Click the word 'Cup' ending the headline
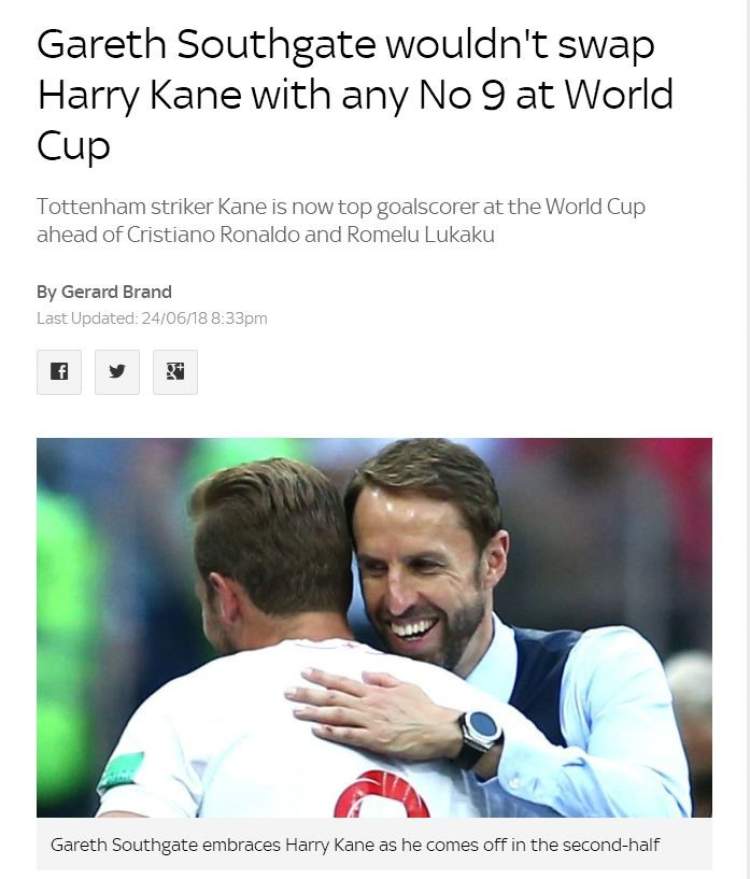The width and height of the screenshot is (750, 879). [73, 146]
